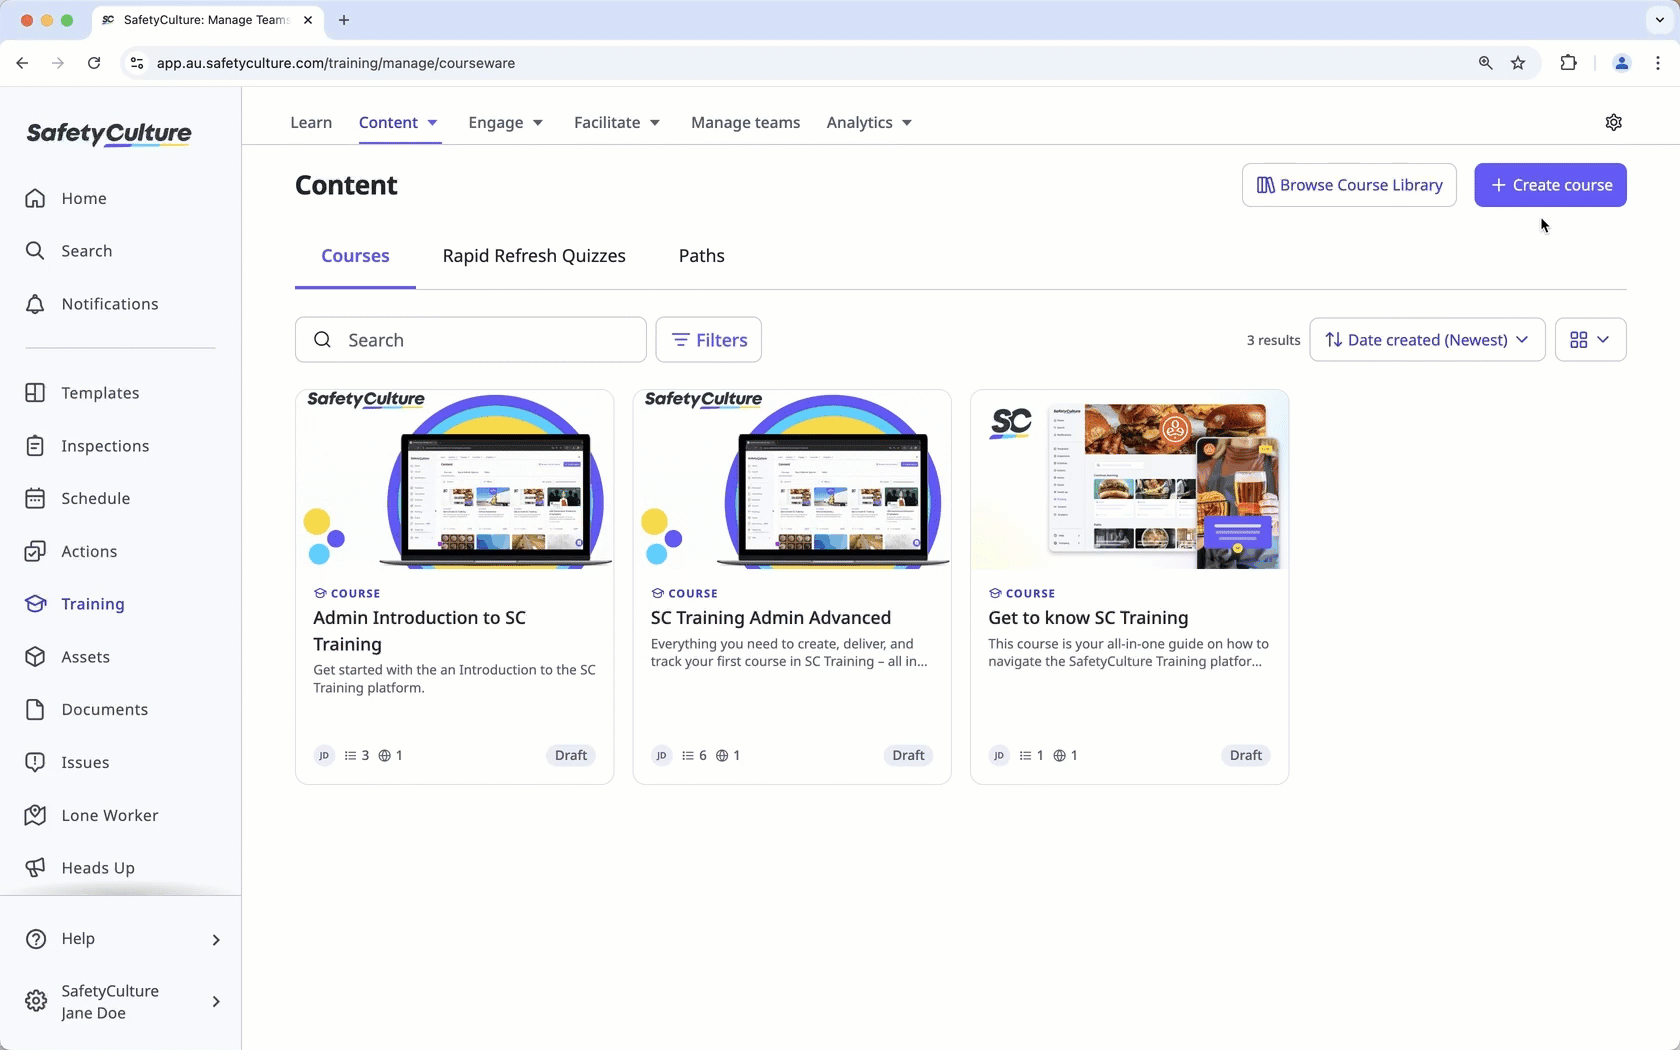Click 'Get started with the an Introduction' description

click(x=454, y=679)
